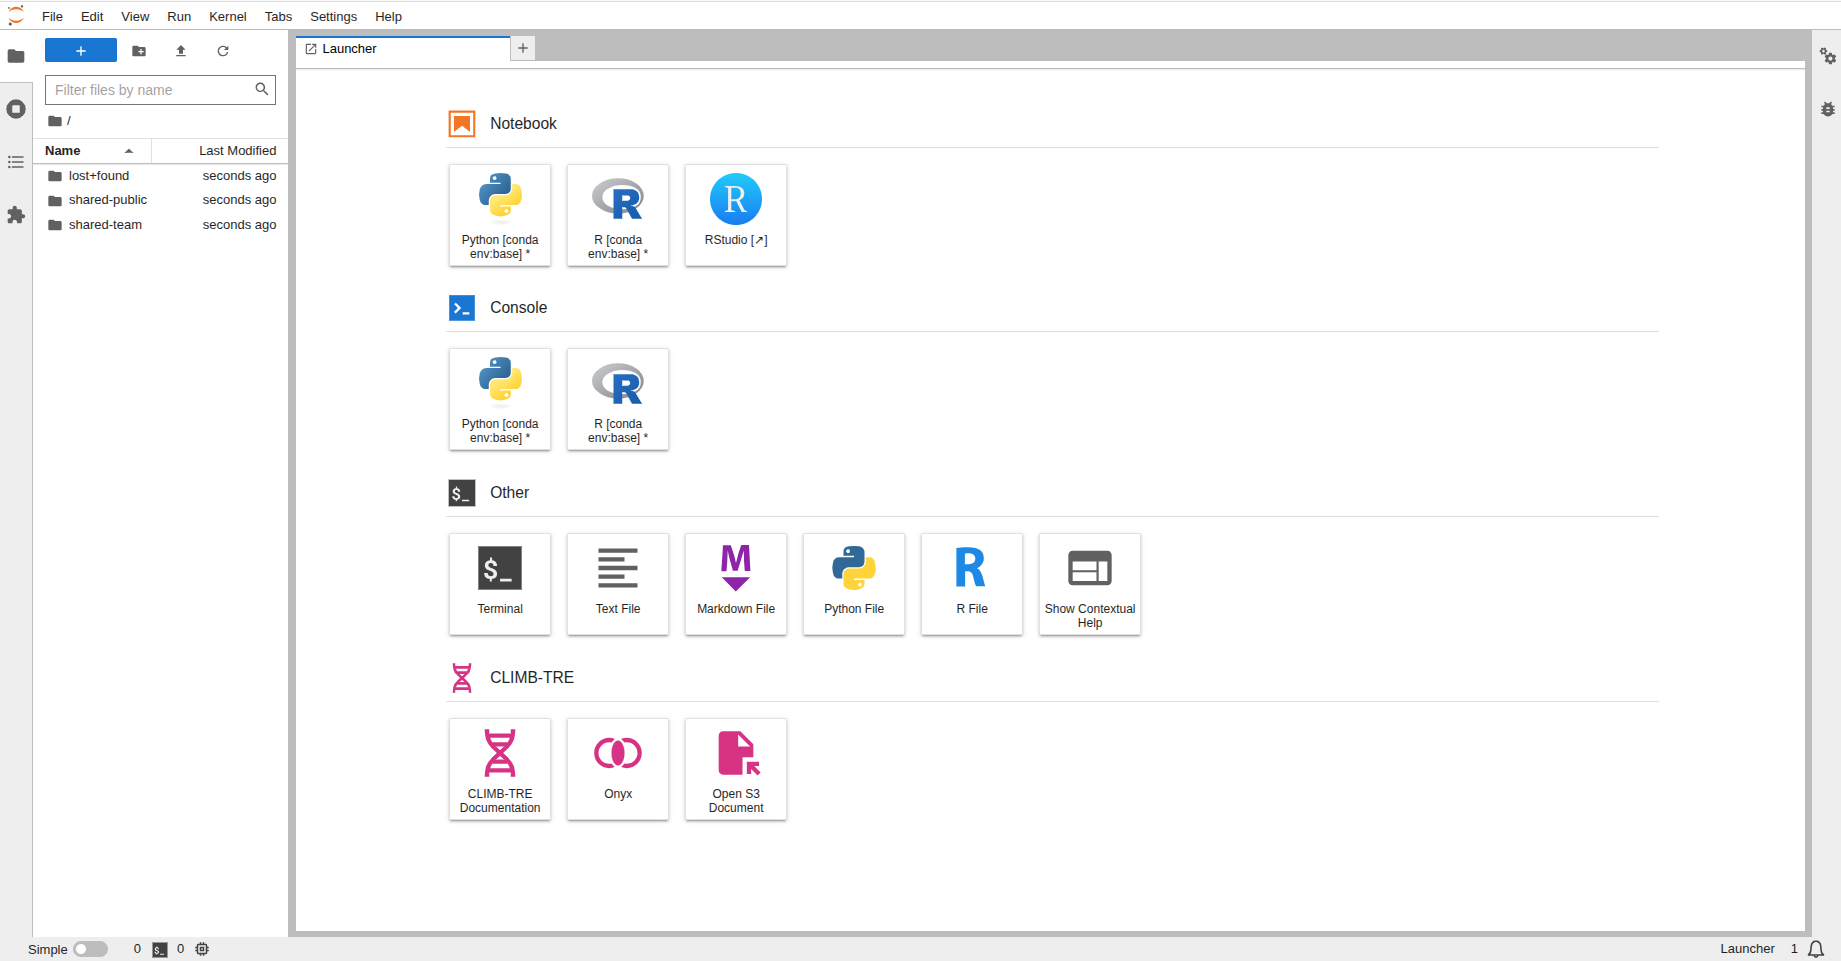The height and width of the screenshot is (961, 1841).
Task: Launch Show Contextual Help
Action: click(1089, 584)
